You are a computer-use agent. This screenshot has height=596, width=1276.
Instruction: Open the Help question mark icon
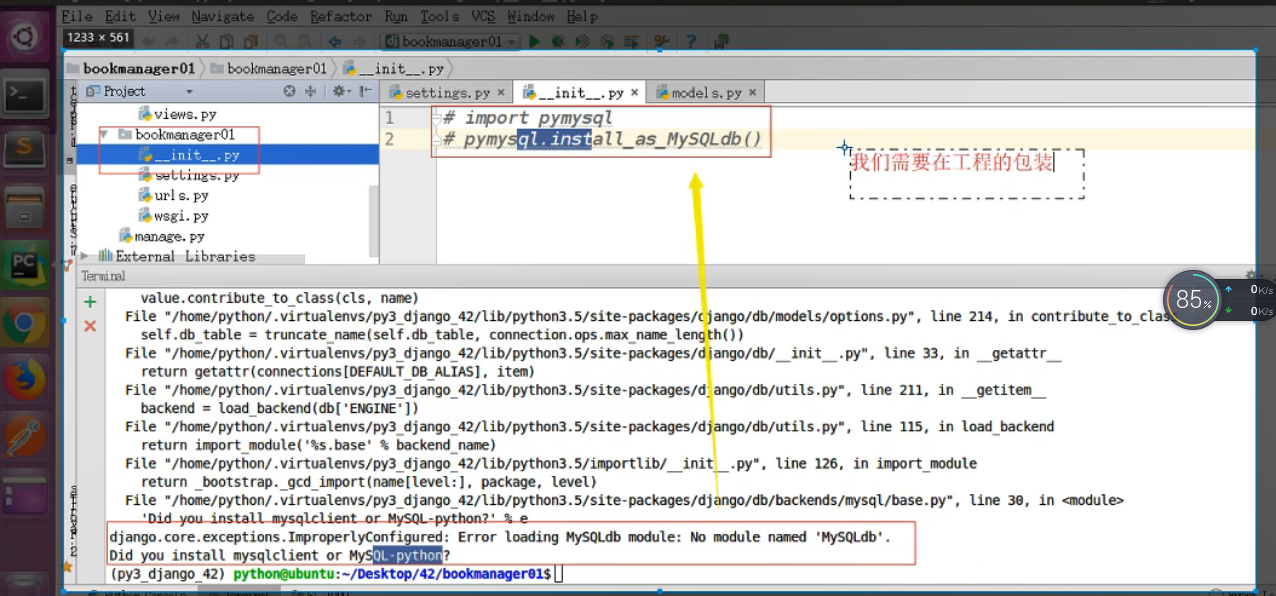[x=690, y=42]
